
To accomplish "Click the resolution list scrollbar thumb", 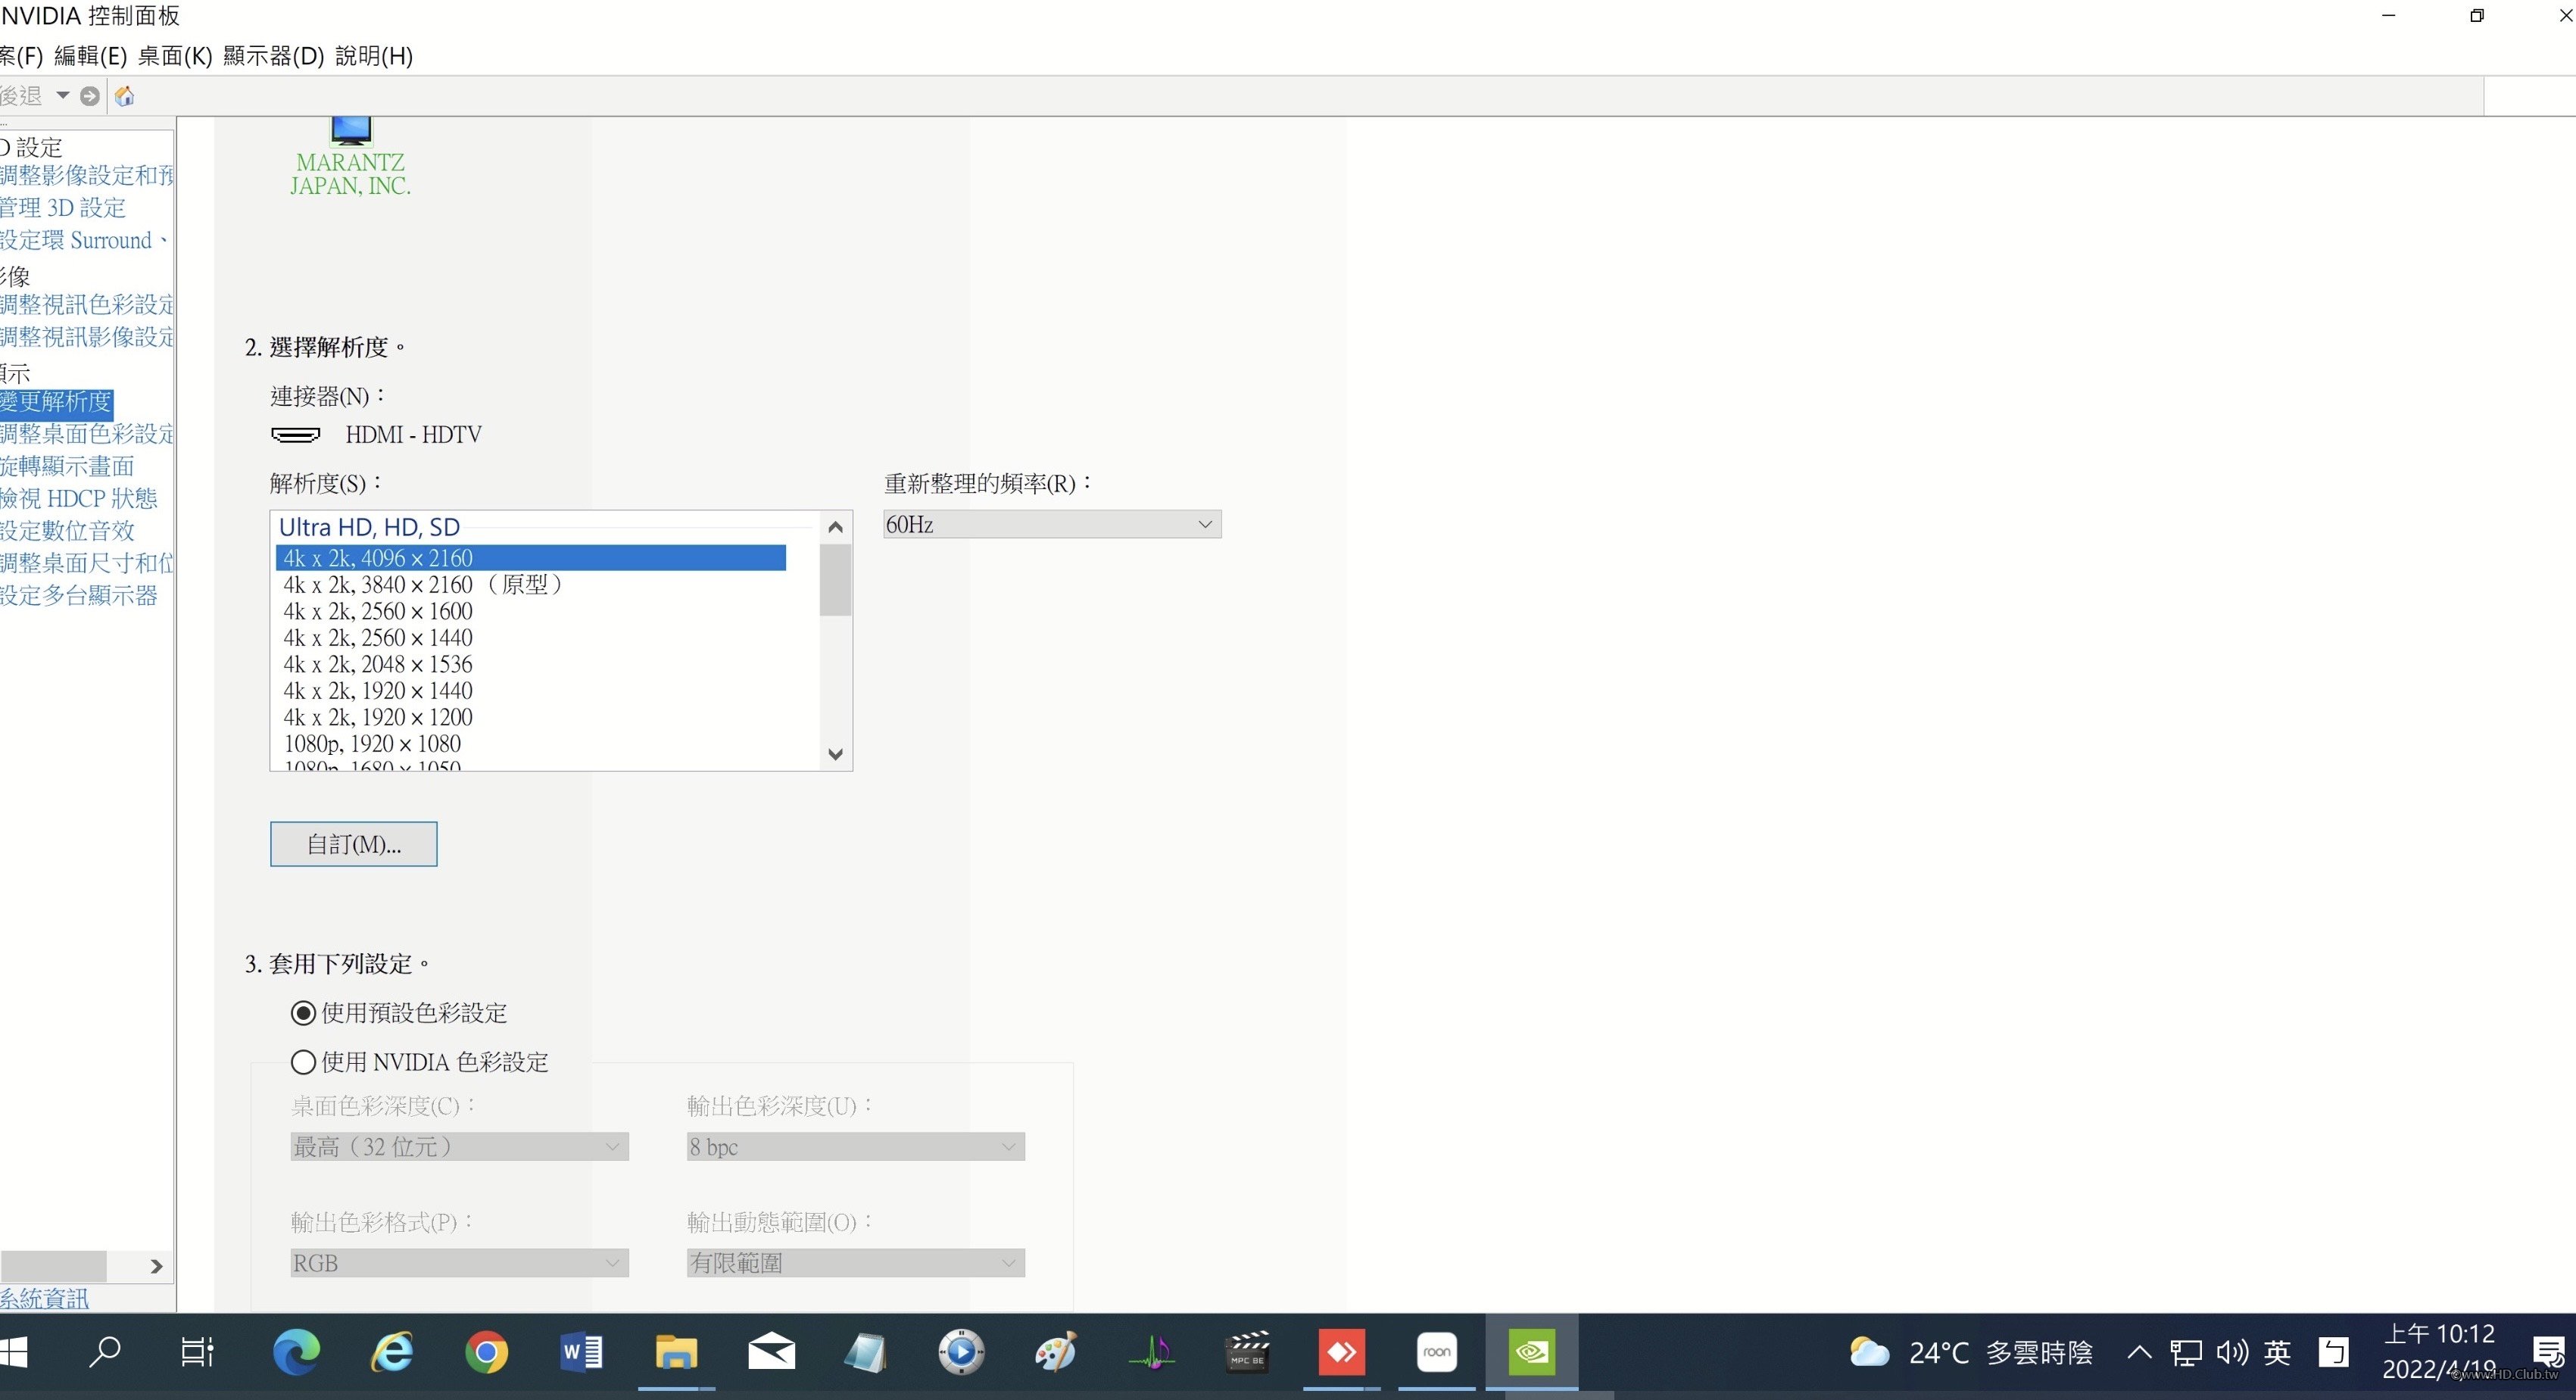I will pyautogui.click(x=836, y=580).
